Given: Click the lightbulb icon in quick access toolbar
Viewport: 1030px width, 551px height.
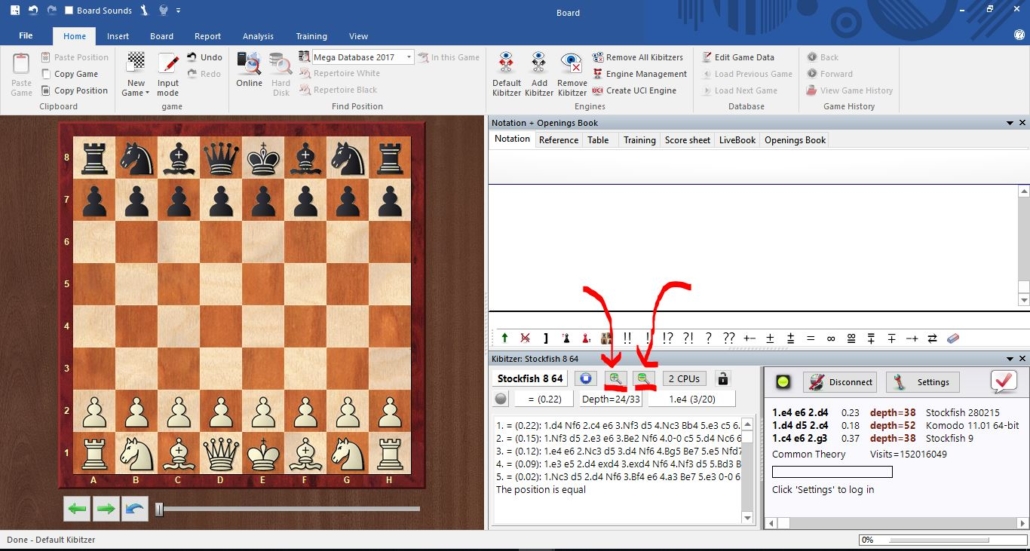Looking at the screenshot, I should 163,11.
